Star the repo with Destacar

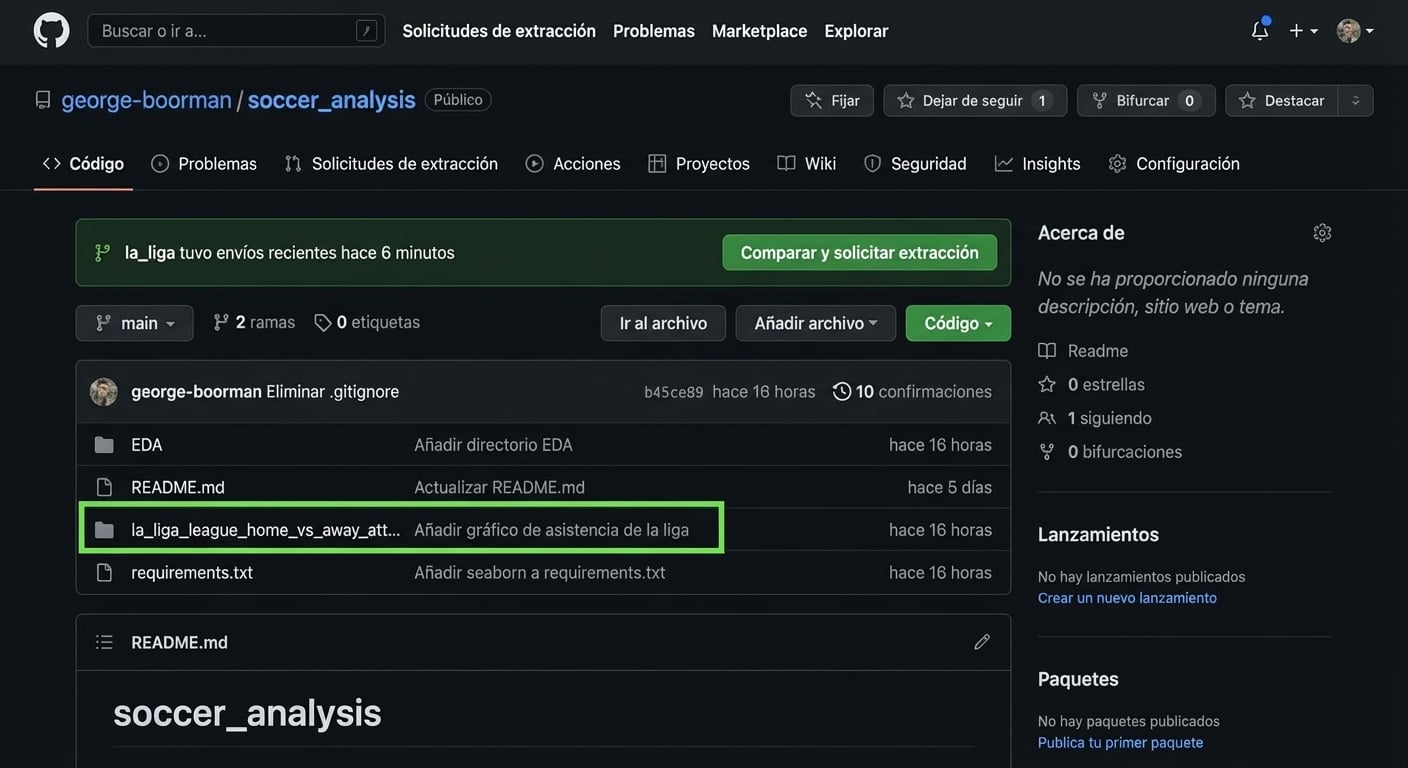click(1282, 101)
